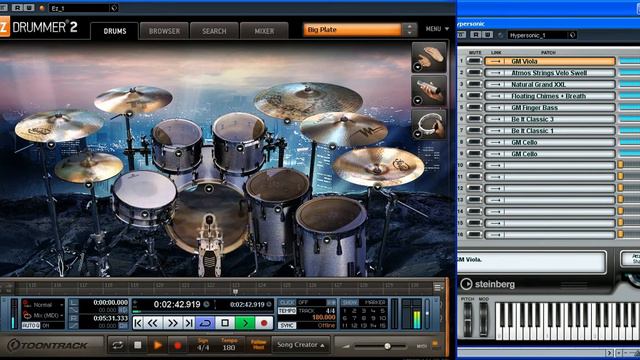Click the steinberg logo in Hypersonic
Image resolution: width=640 pixels, height=360 pixels.
(488, 284)
